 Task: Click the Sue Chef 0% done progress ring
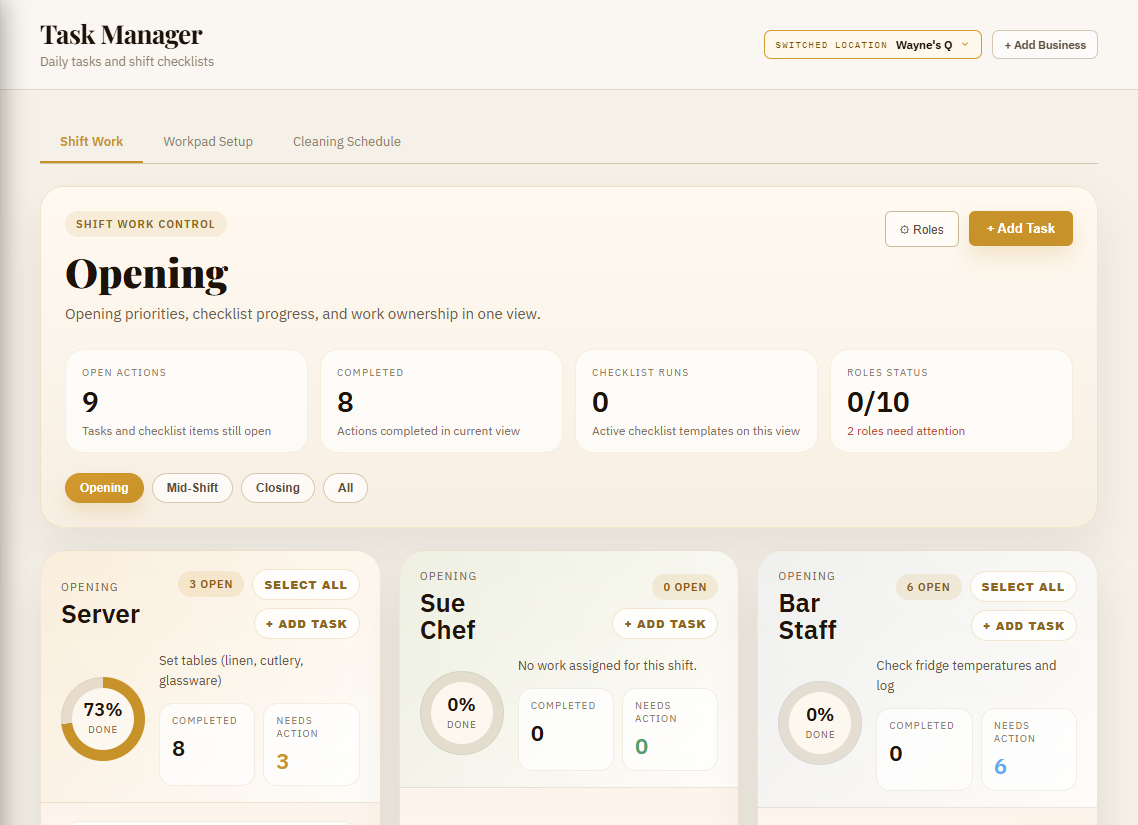click(462, 713)
